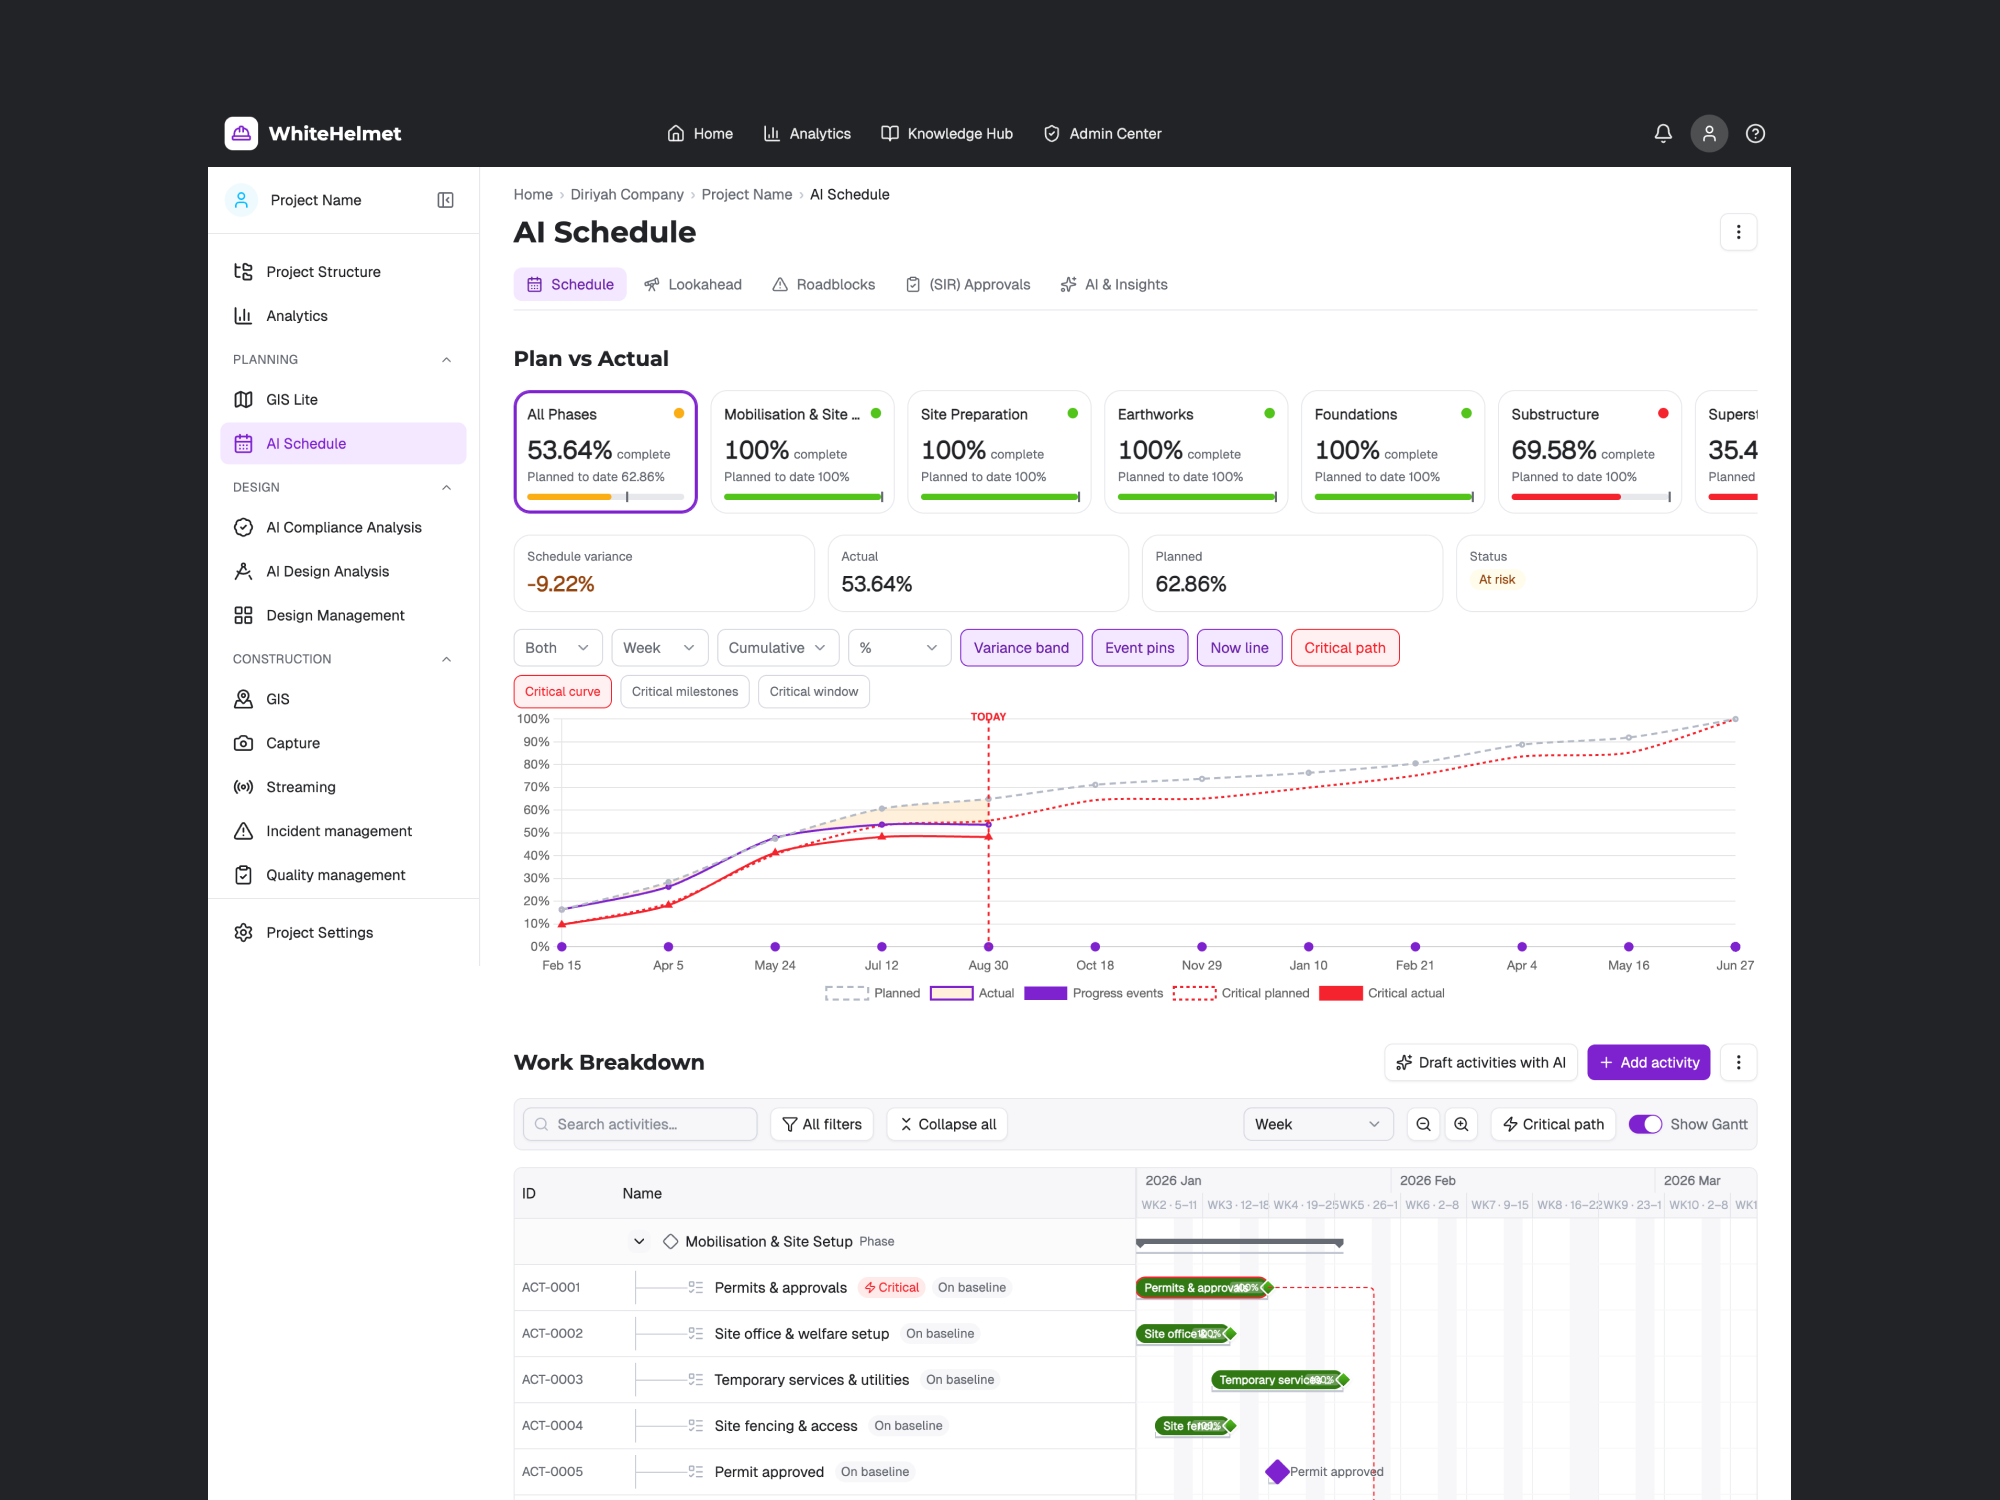Switch to the Roadblocks tab

824,285
